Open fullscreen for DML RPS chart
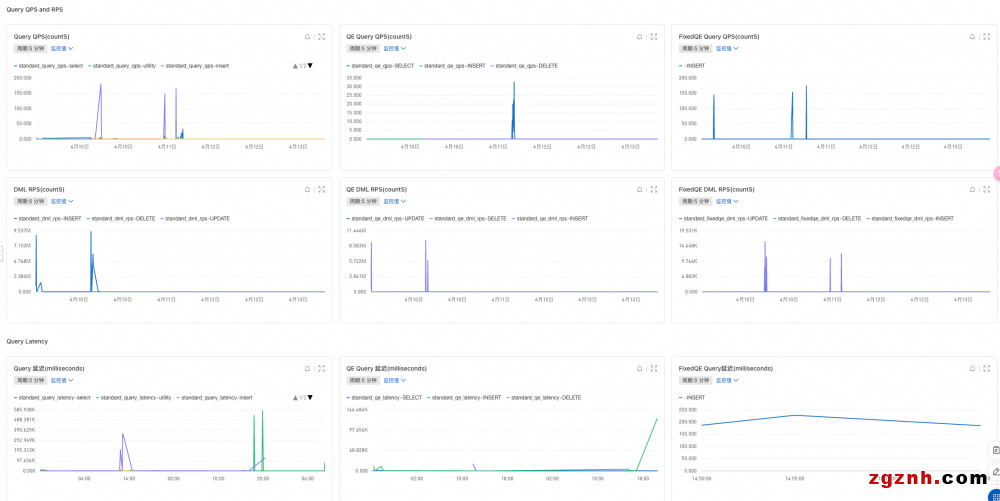 (x=321, y=189)
